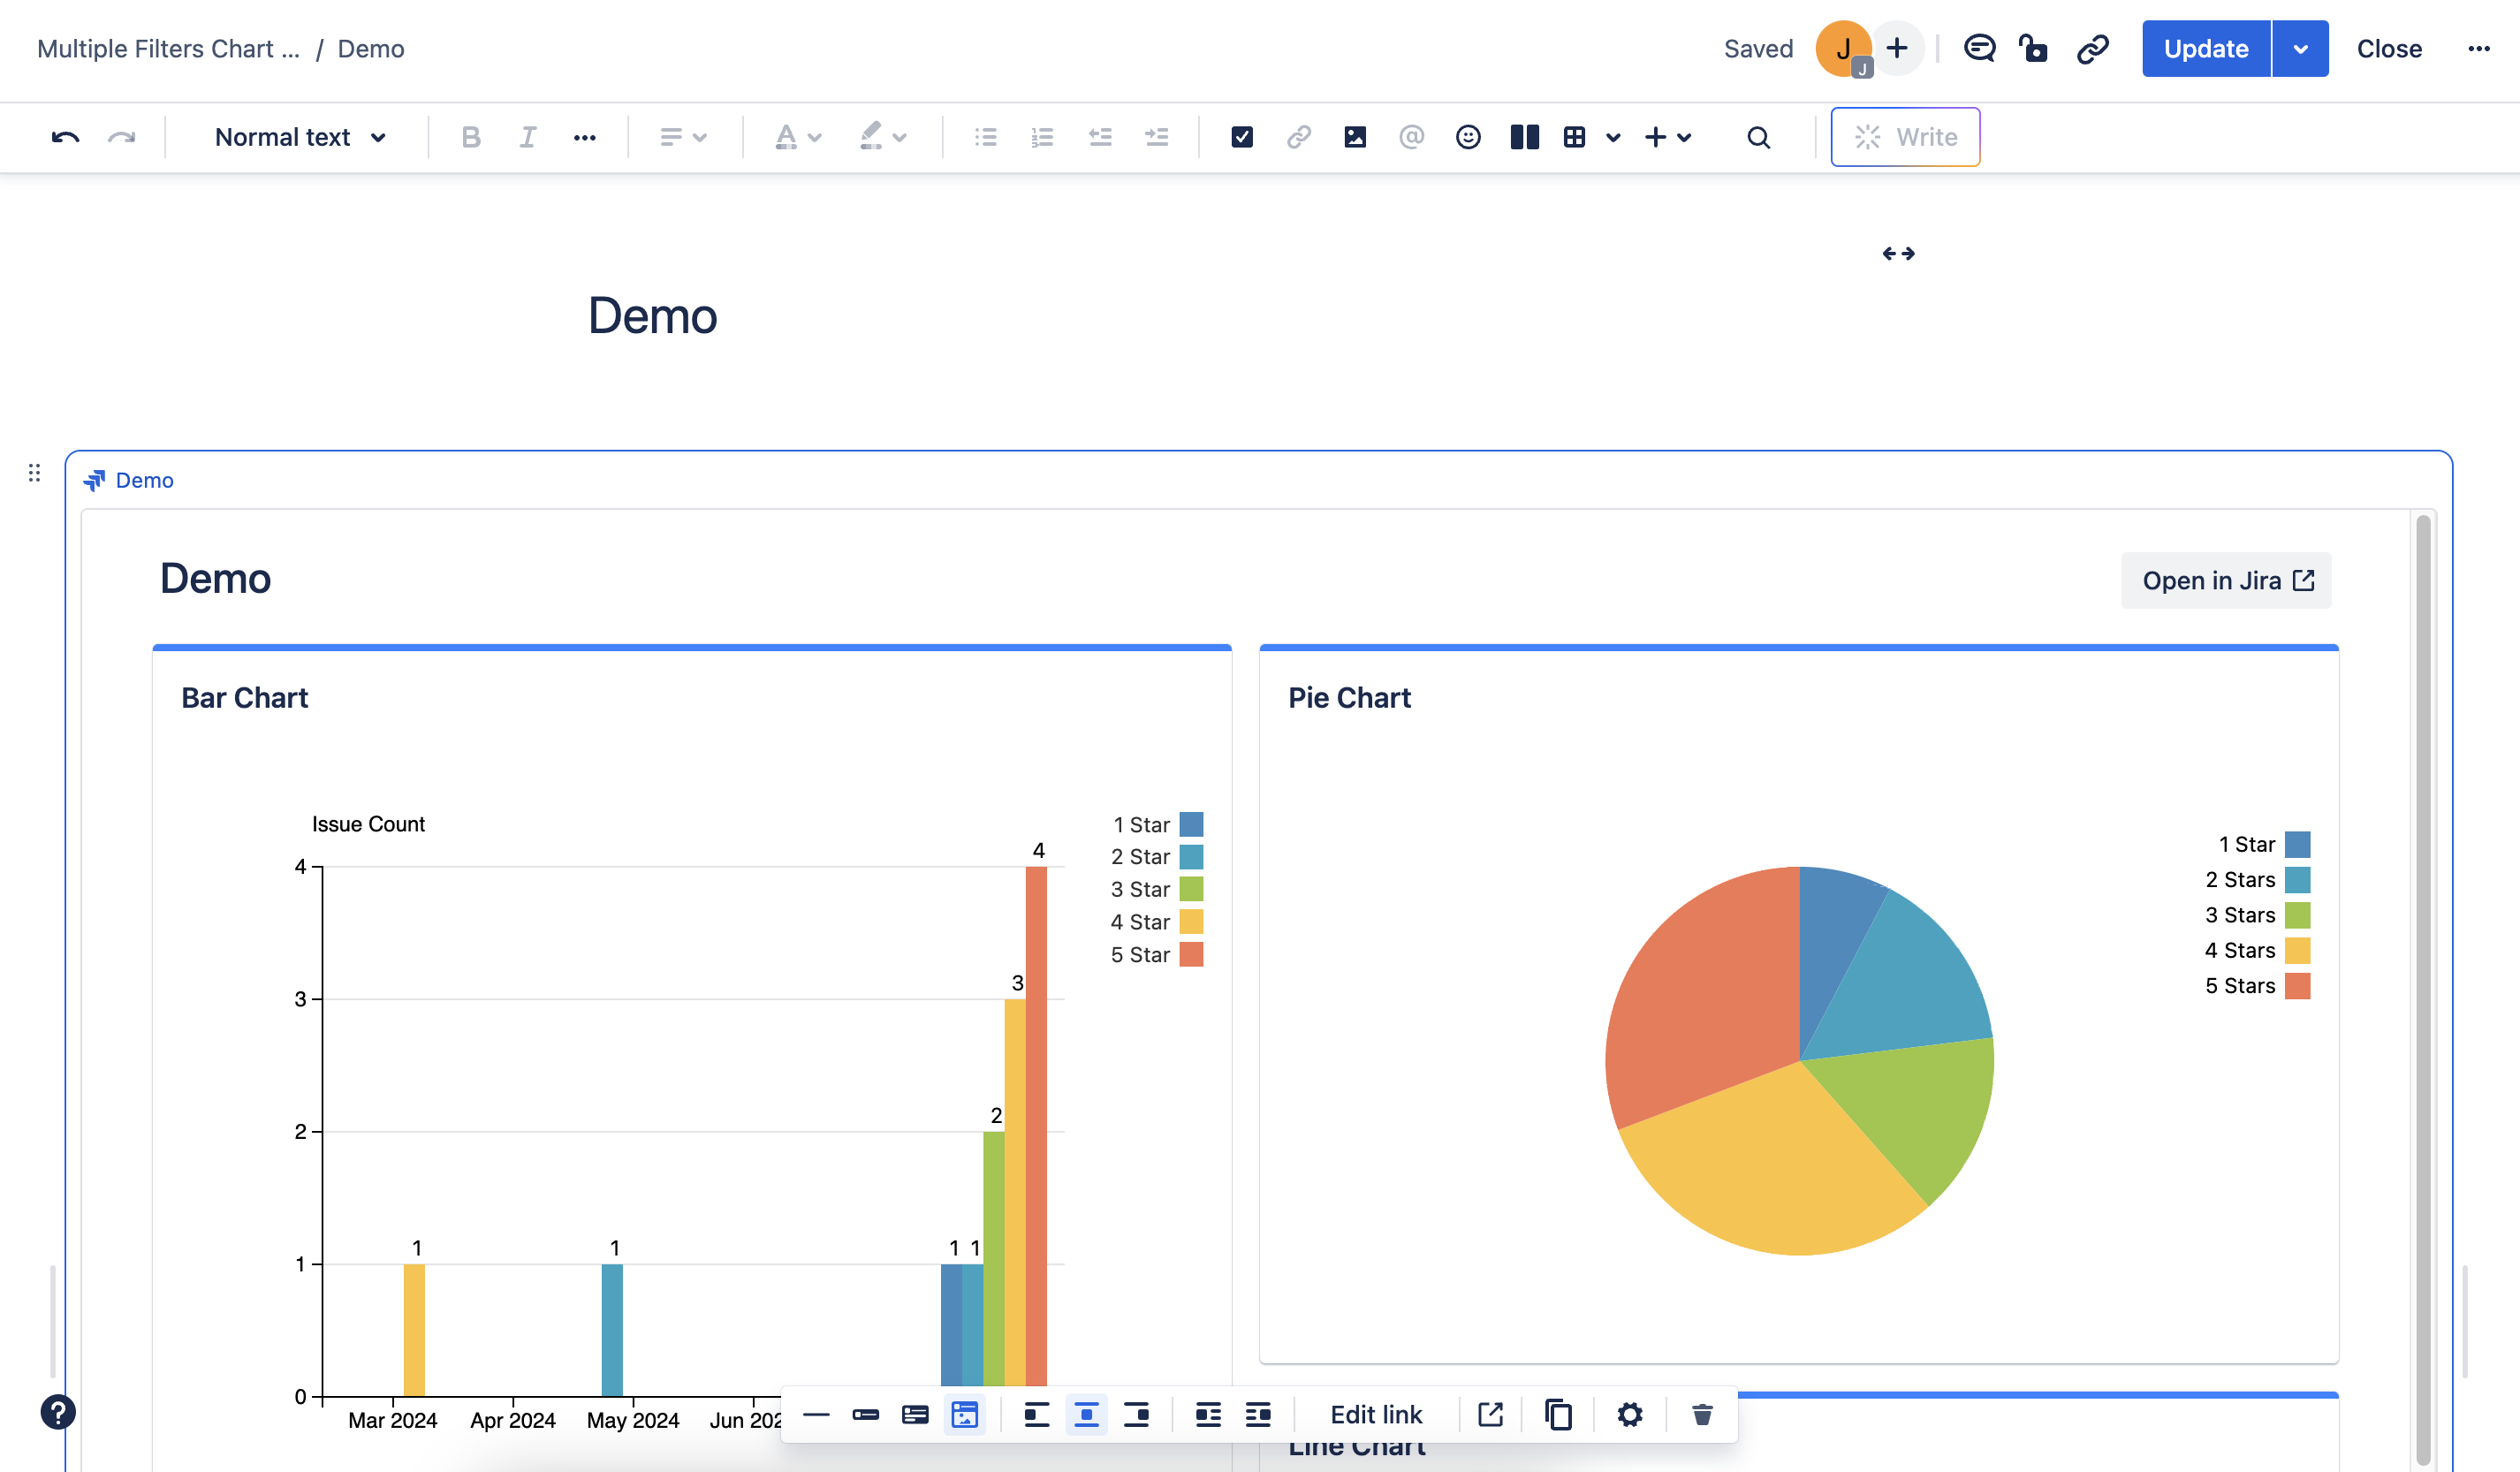Open the emoji picker
Image resolution: width=2520 pixels, height=1472 pixels.
tap(1468, 137)
